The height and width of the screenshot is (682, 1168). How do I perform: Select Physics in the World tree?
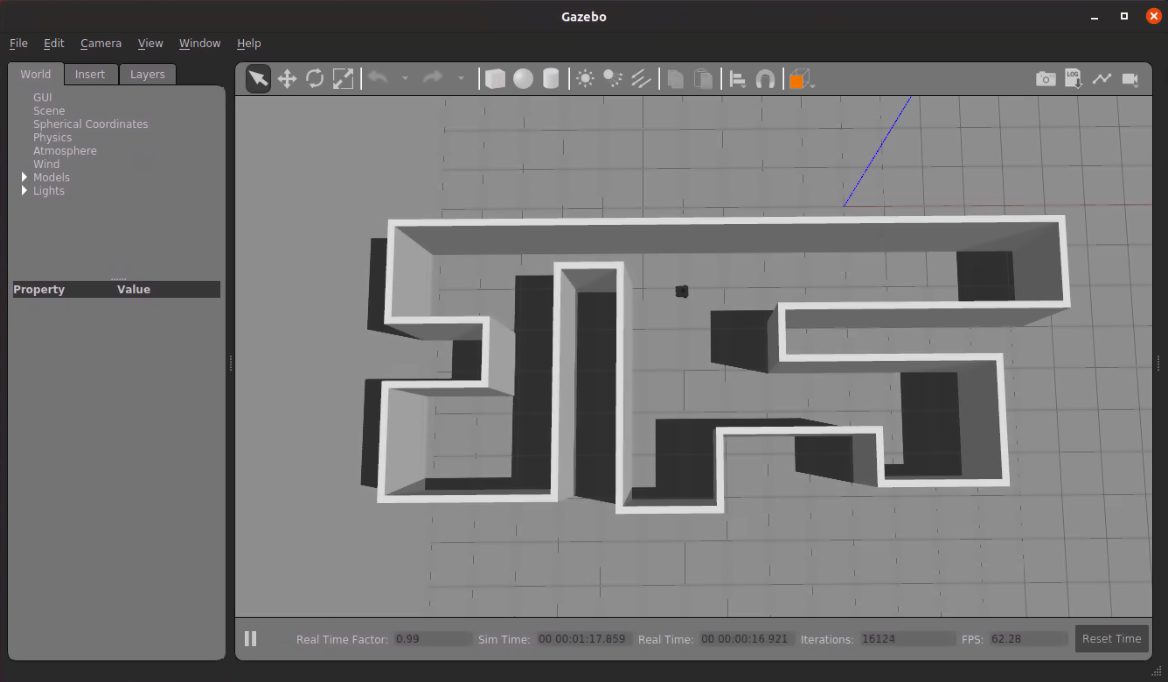(x=52, y=137)
